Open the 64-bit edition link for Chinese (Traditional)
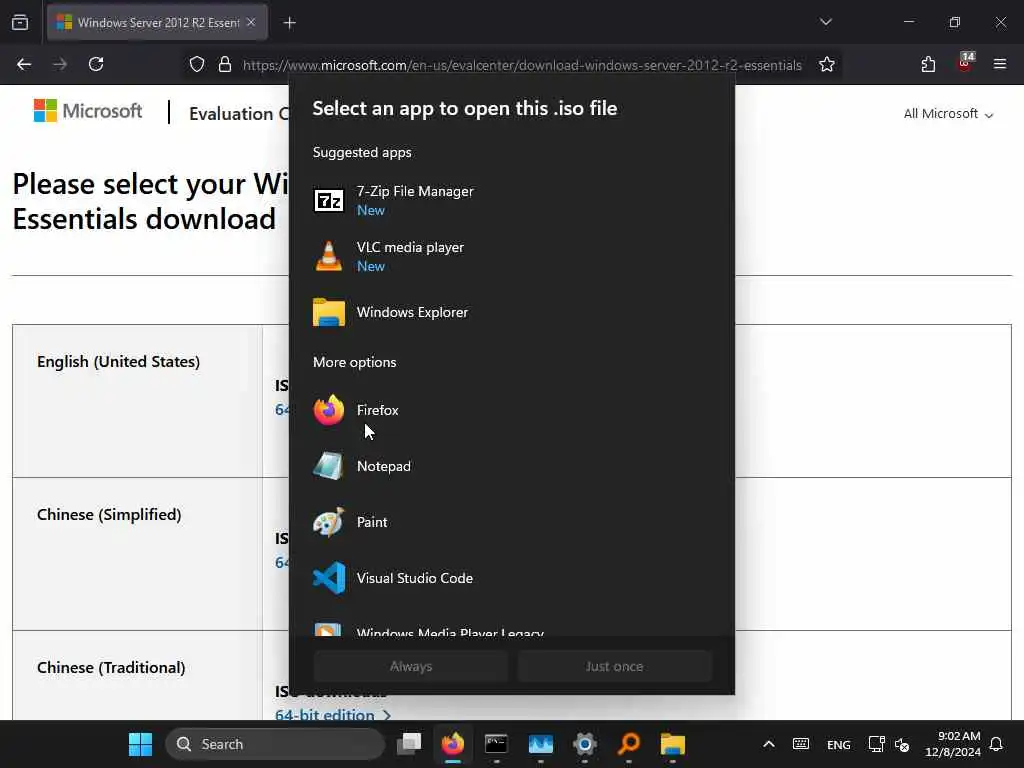Screen dimensions: 1024x768 tap(332, 714)
